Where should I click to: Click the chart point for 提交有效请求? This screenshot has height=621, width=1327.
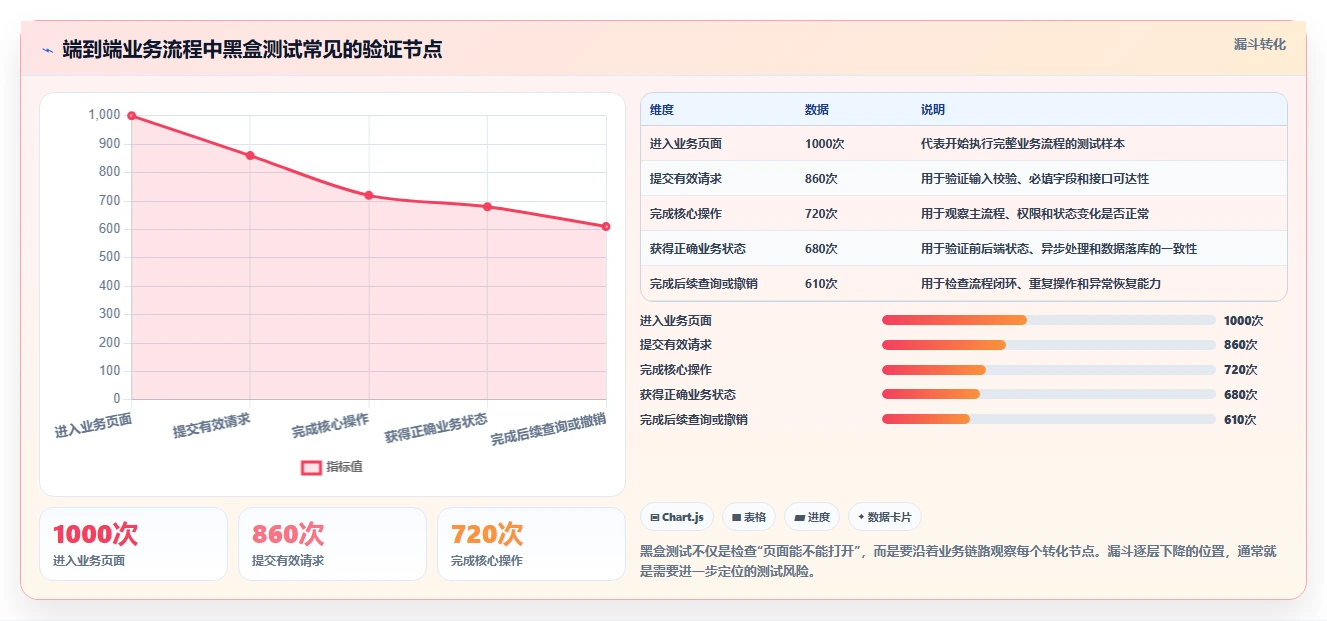point(250,155)
